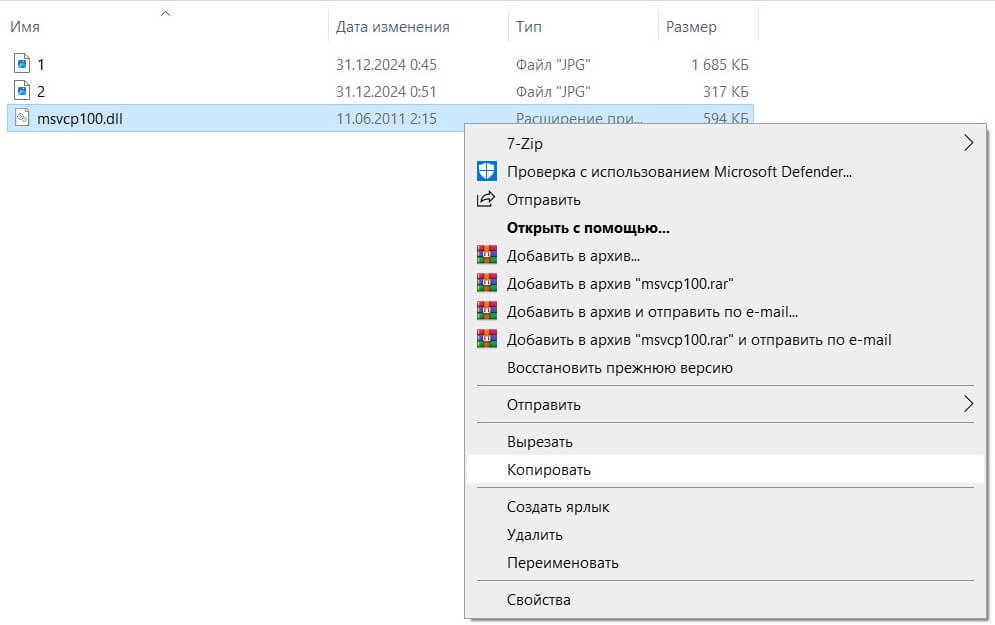Select Вырезать in the context menu
The image size is (995, 625).
click(539, 441)
